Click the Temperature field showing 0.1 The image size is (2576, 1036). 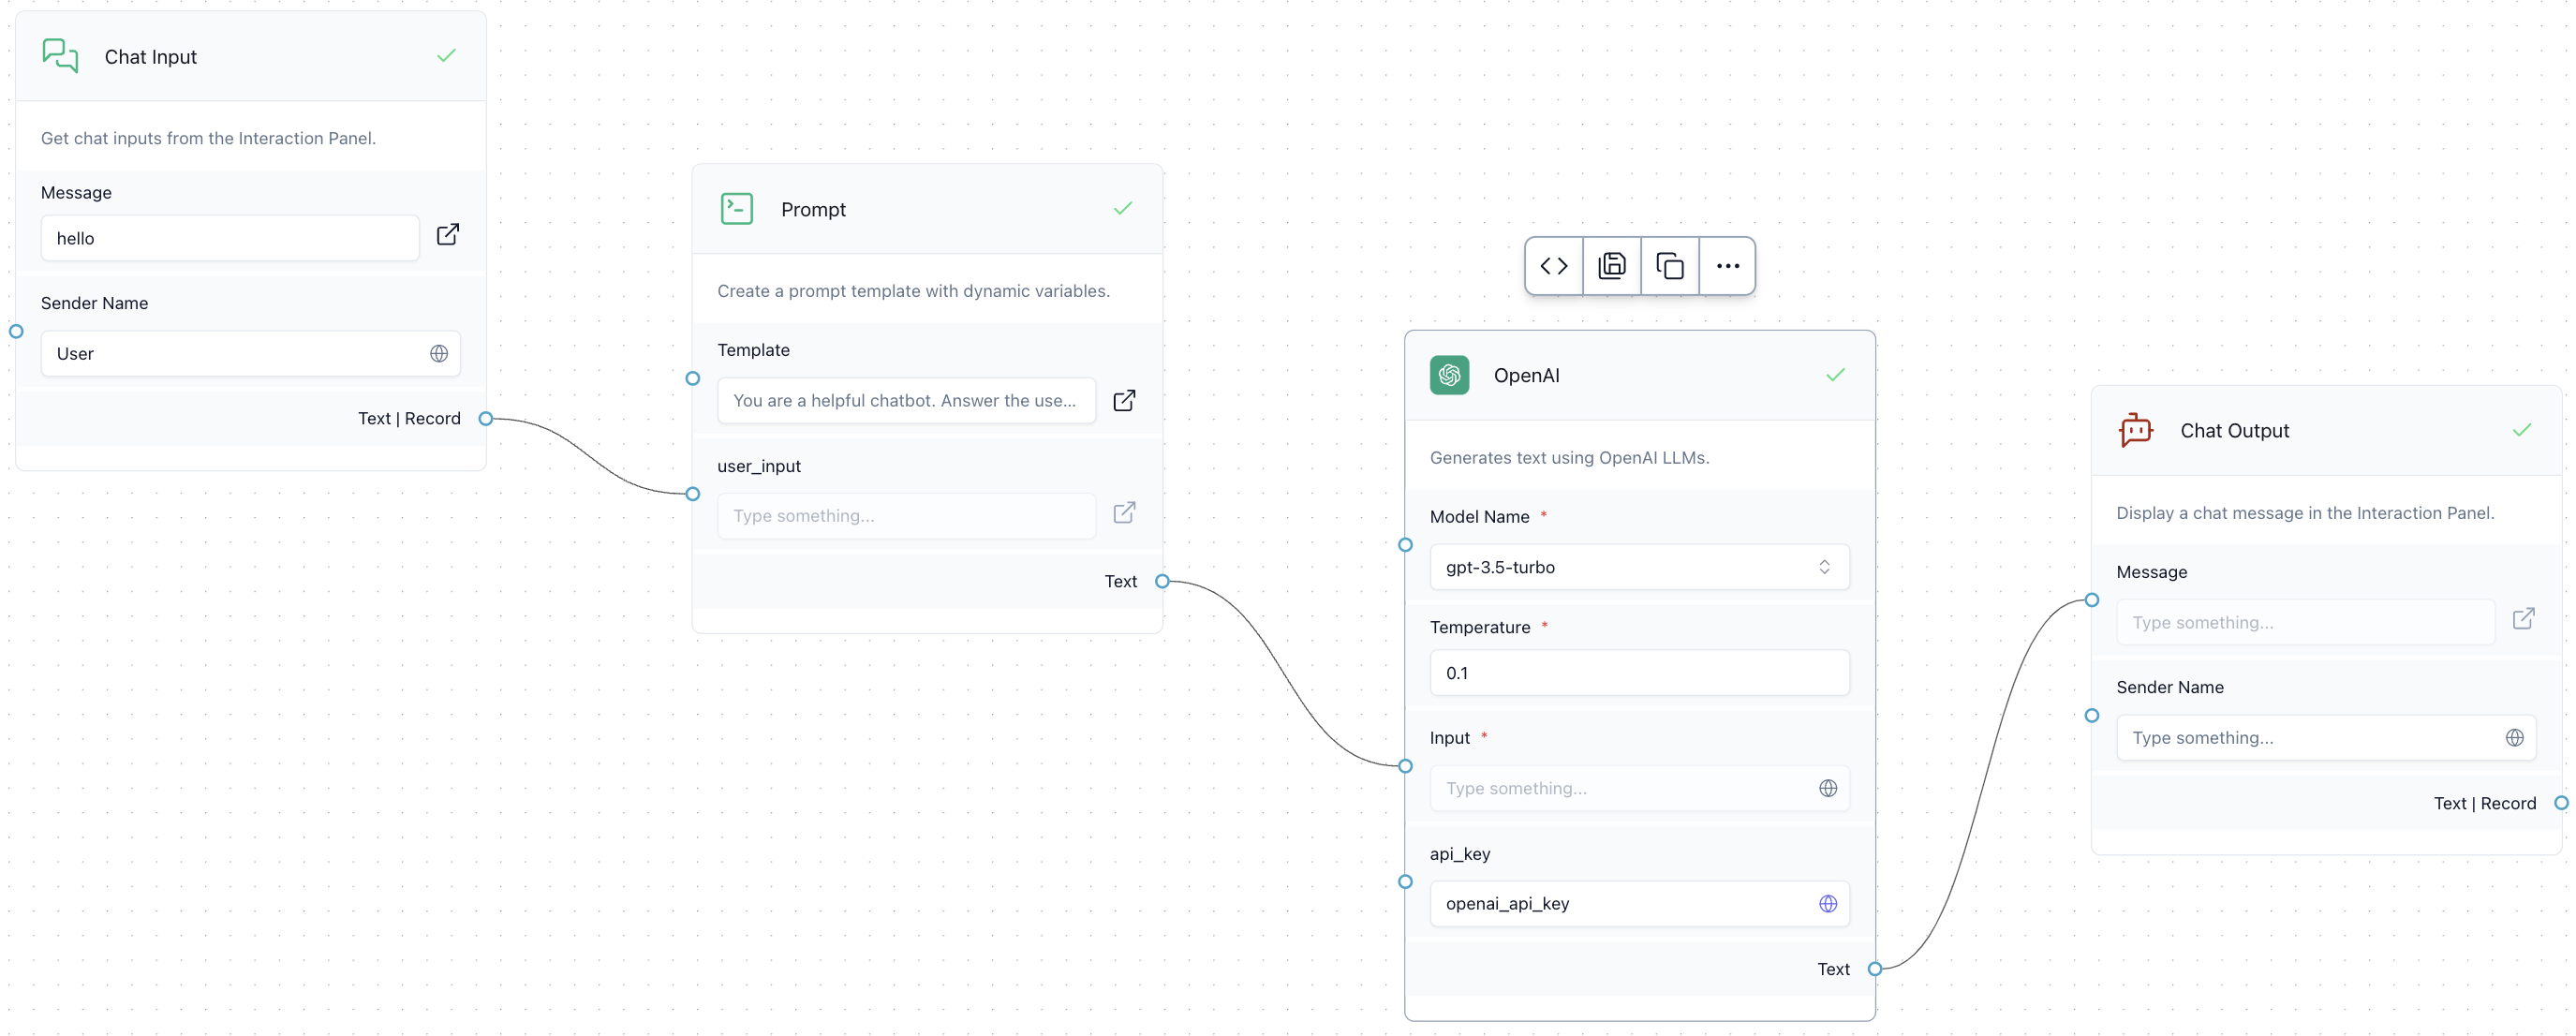click(x=1639, y=673)
